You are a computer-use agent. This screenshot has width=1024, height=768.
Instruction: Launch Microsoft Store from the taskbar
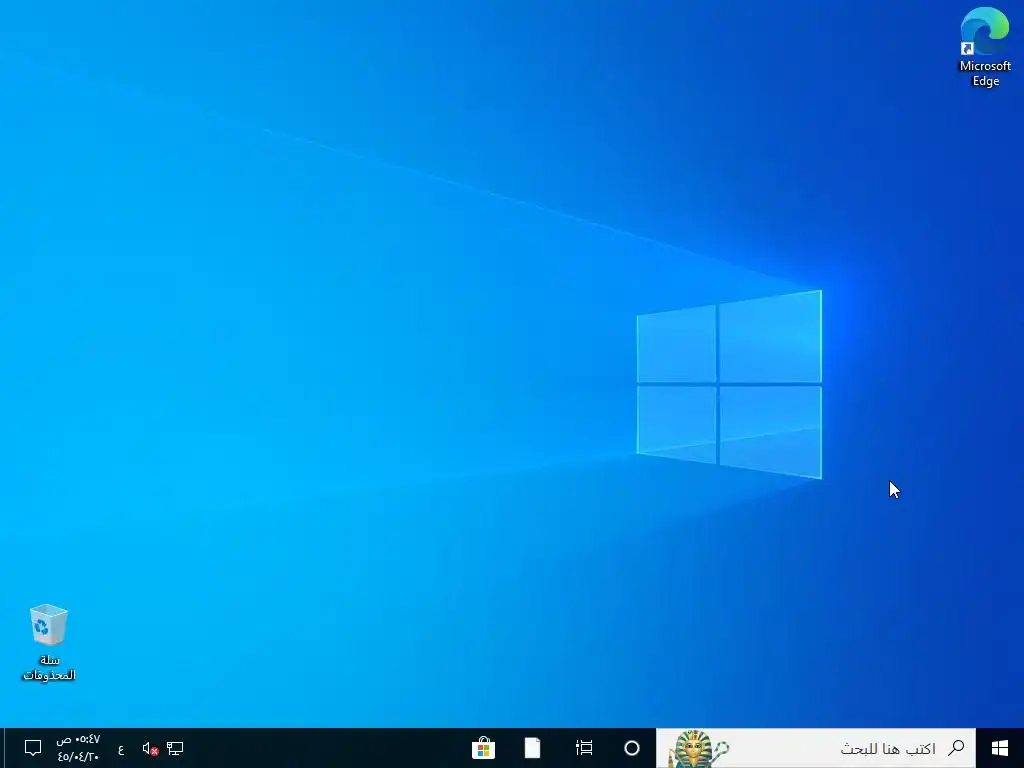[483, 748]
